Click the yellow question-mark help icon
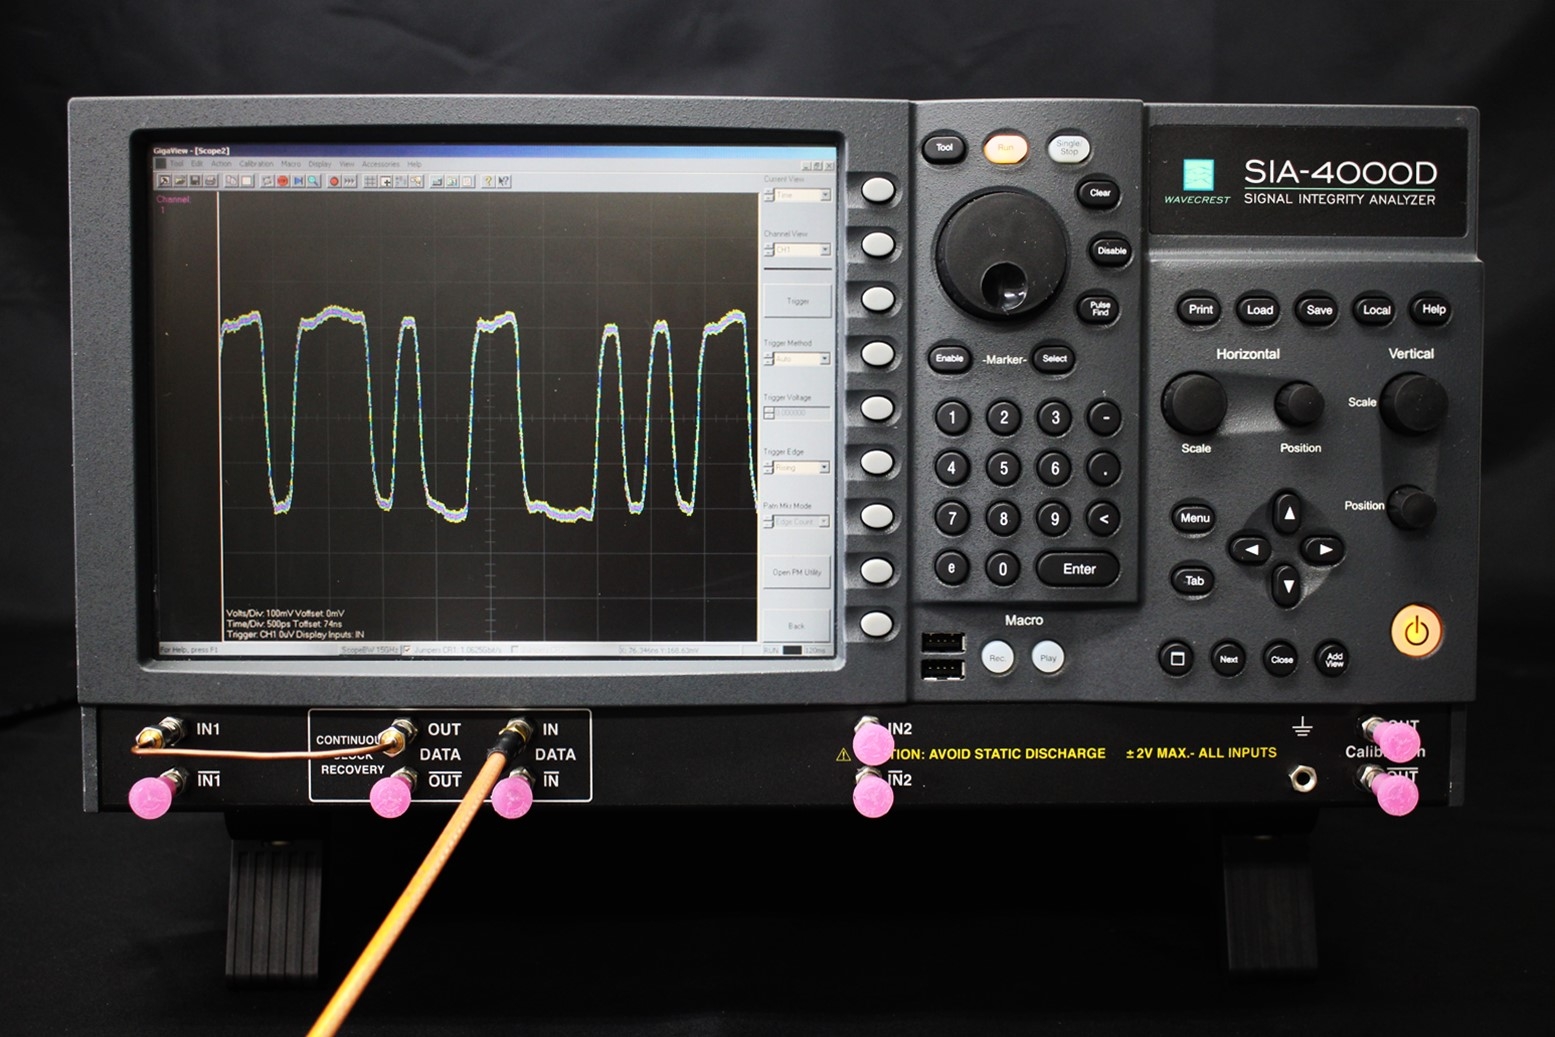Image resolution: width=1555 pixels, height=1037 pixels. (x=488, y=181)
